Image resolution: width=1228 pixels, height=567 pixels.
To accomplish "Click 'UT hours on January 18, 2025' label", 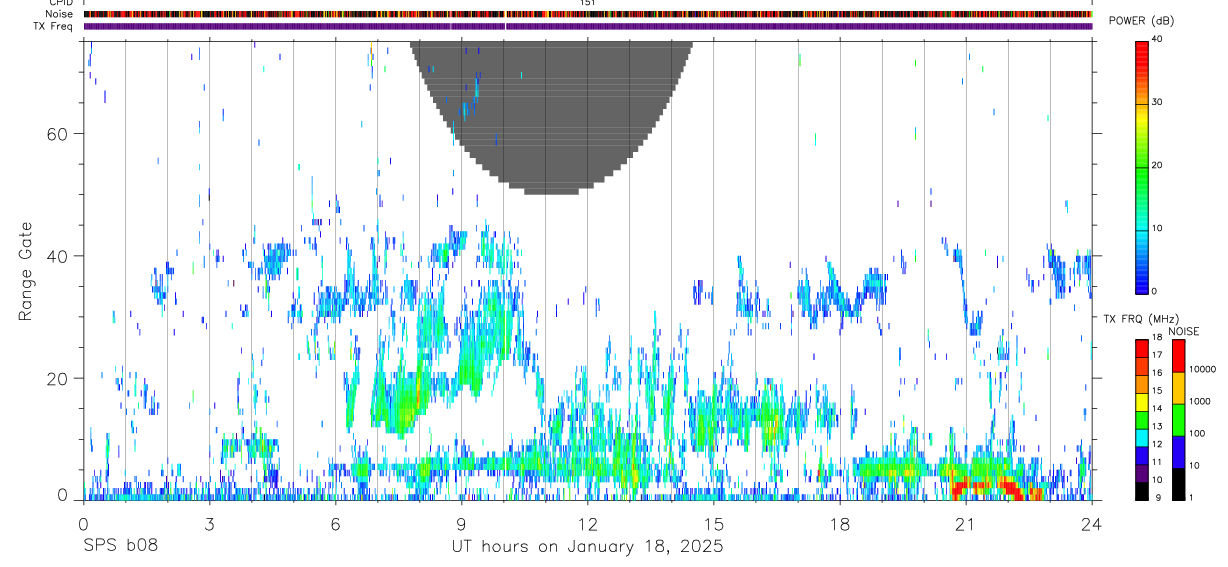I will click(x=587, y=547).
